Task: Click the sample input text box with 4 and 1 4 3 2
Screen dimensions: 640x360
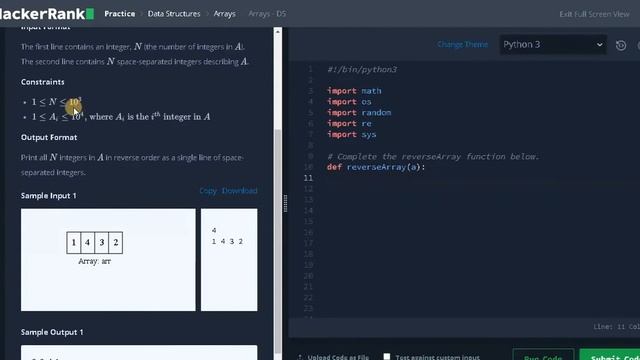Action: (x=229, y=260)
